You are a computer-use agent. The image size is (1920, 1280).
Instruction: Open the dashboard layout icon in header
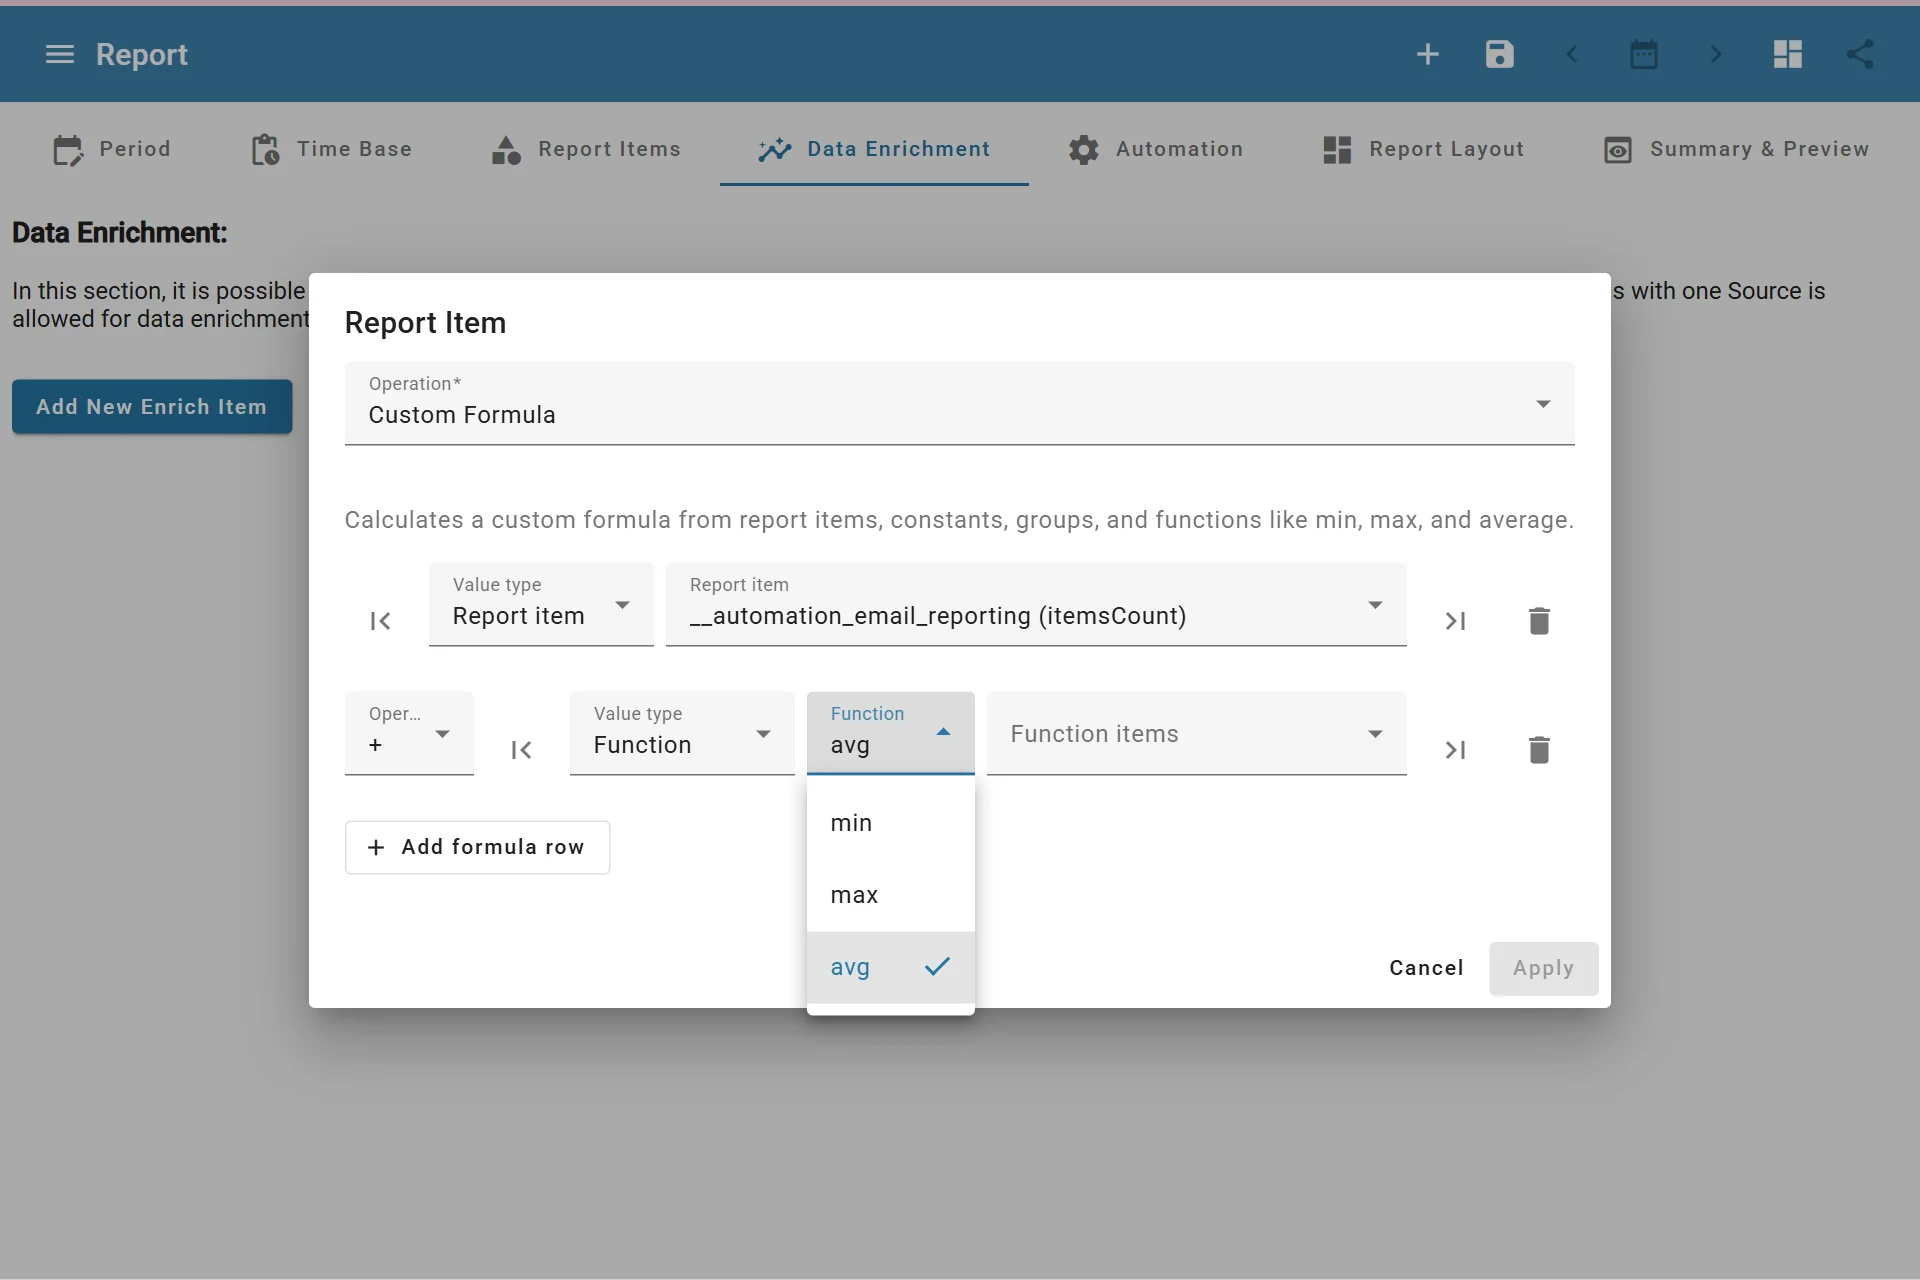(x=1788, y=54)
